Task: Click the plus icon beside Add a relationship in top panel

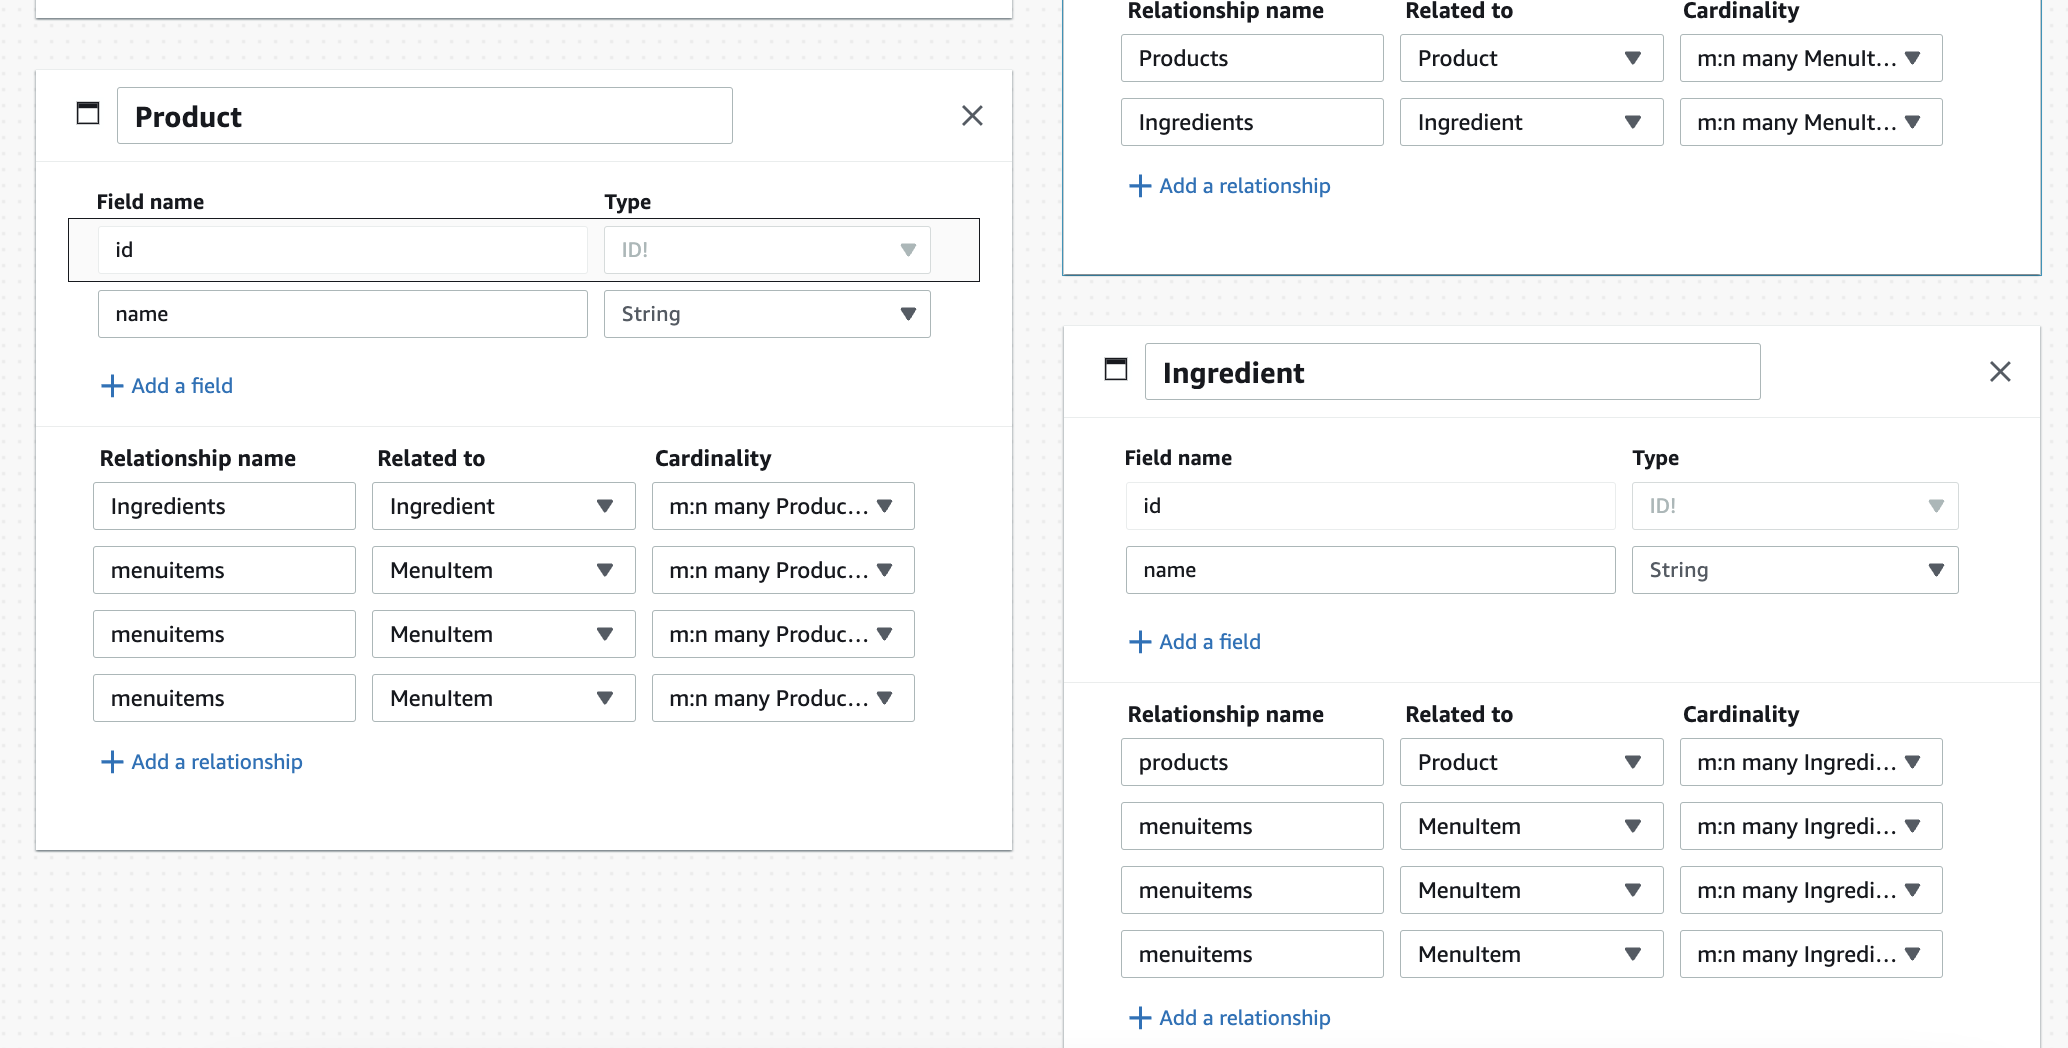Action: click(1140, 185)
